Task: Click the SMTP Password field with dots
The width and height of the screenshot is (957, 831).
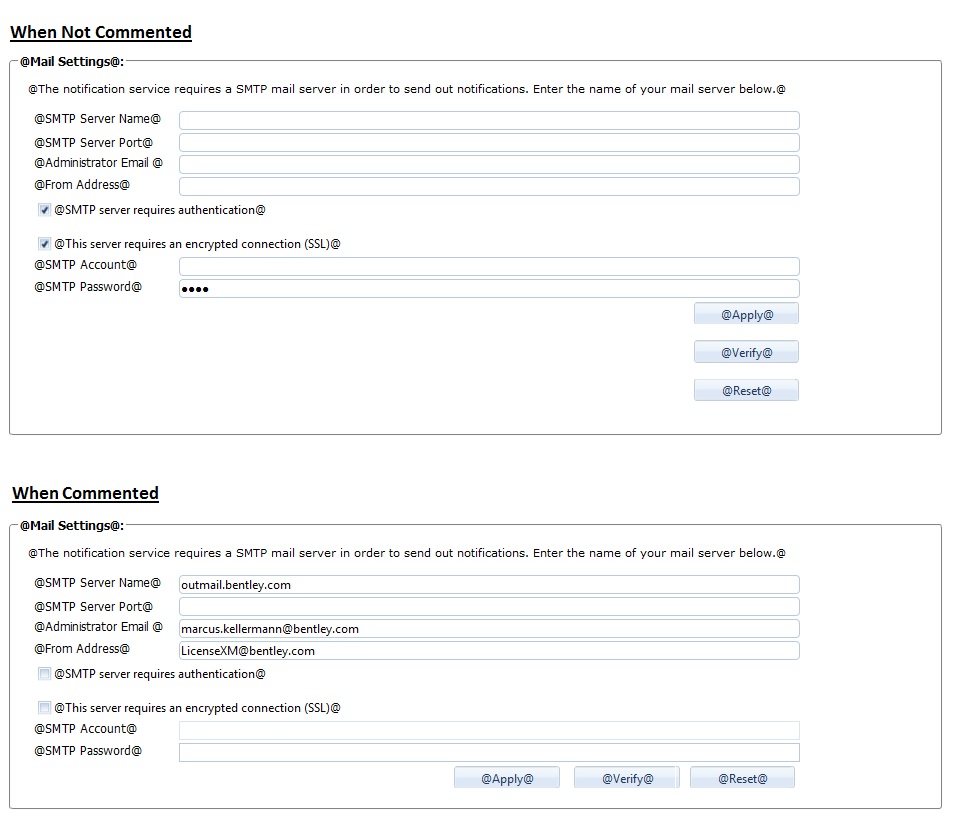Action: tap(489, 289)
